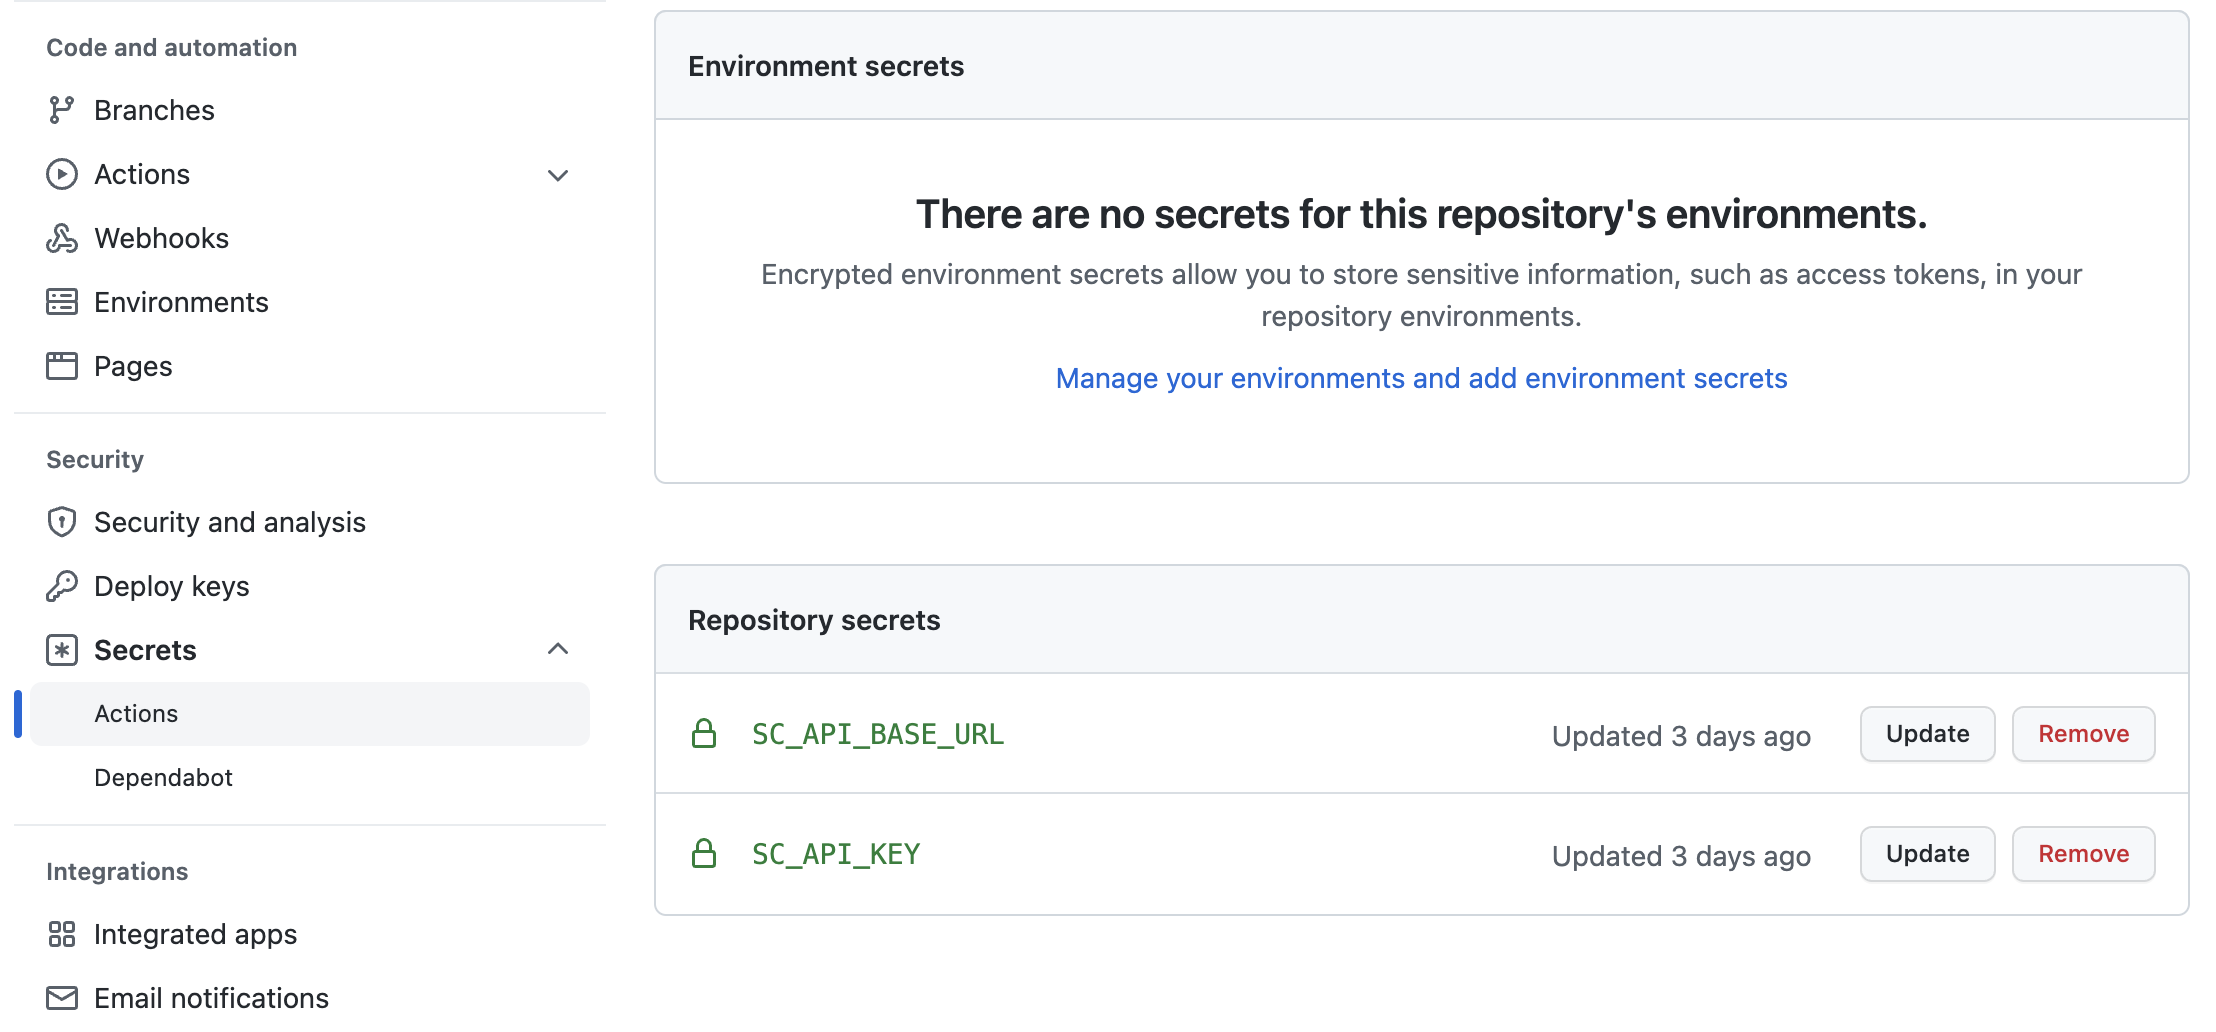
Task: Select Actions under Secrets
Action: click(310, 714)
